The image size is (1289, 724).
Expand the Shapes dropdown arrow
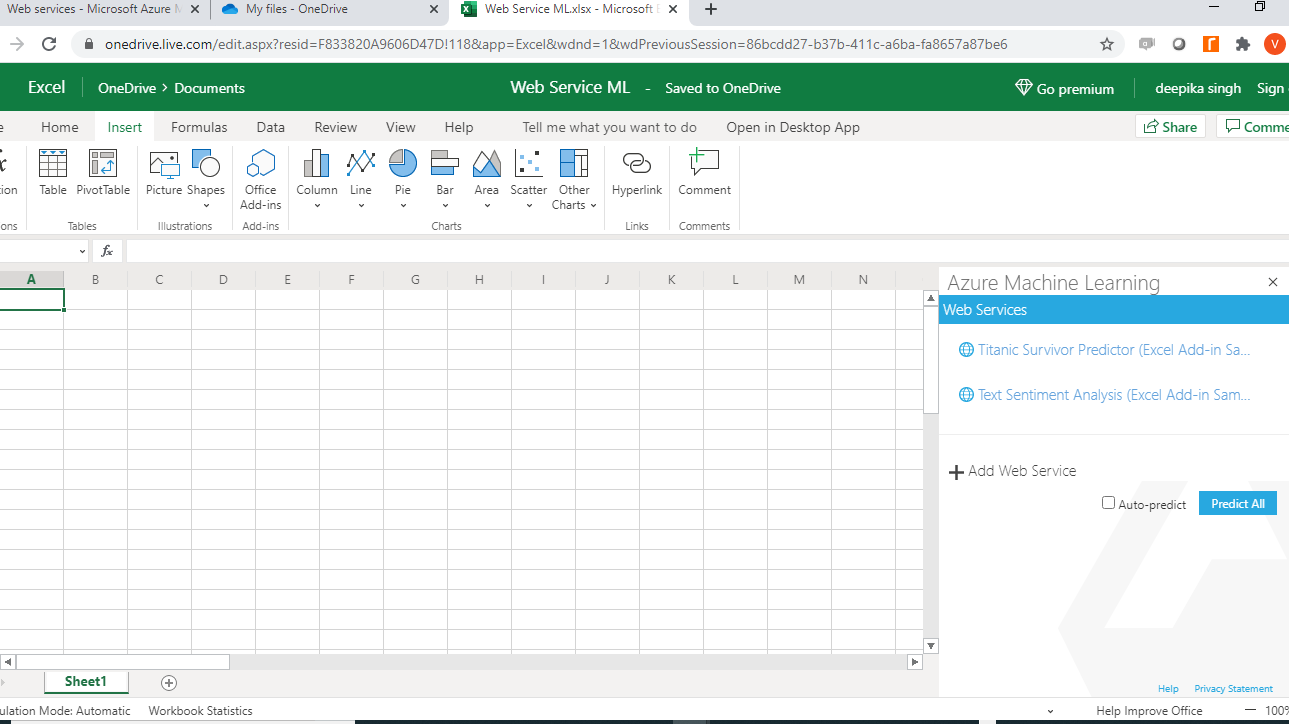pyautogui.click(x=206, y=206)
